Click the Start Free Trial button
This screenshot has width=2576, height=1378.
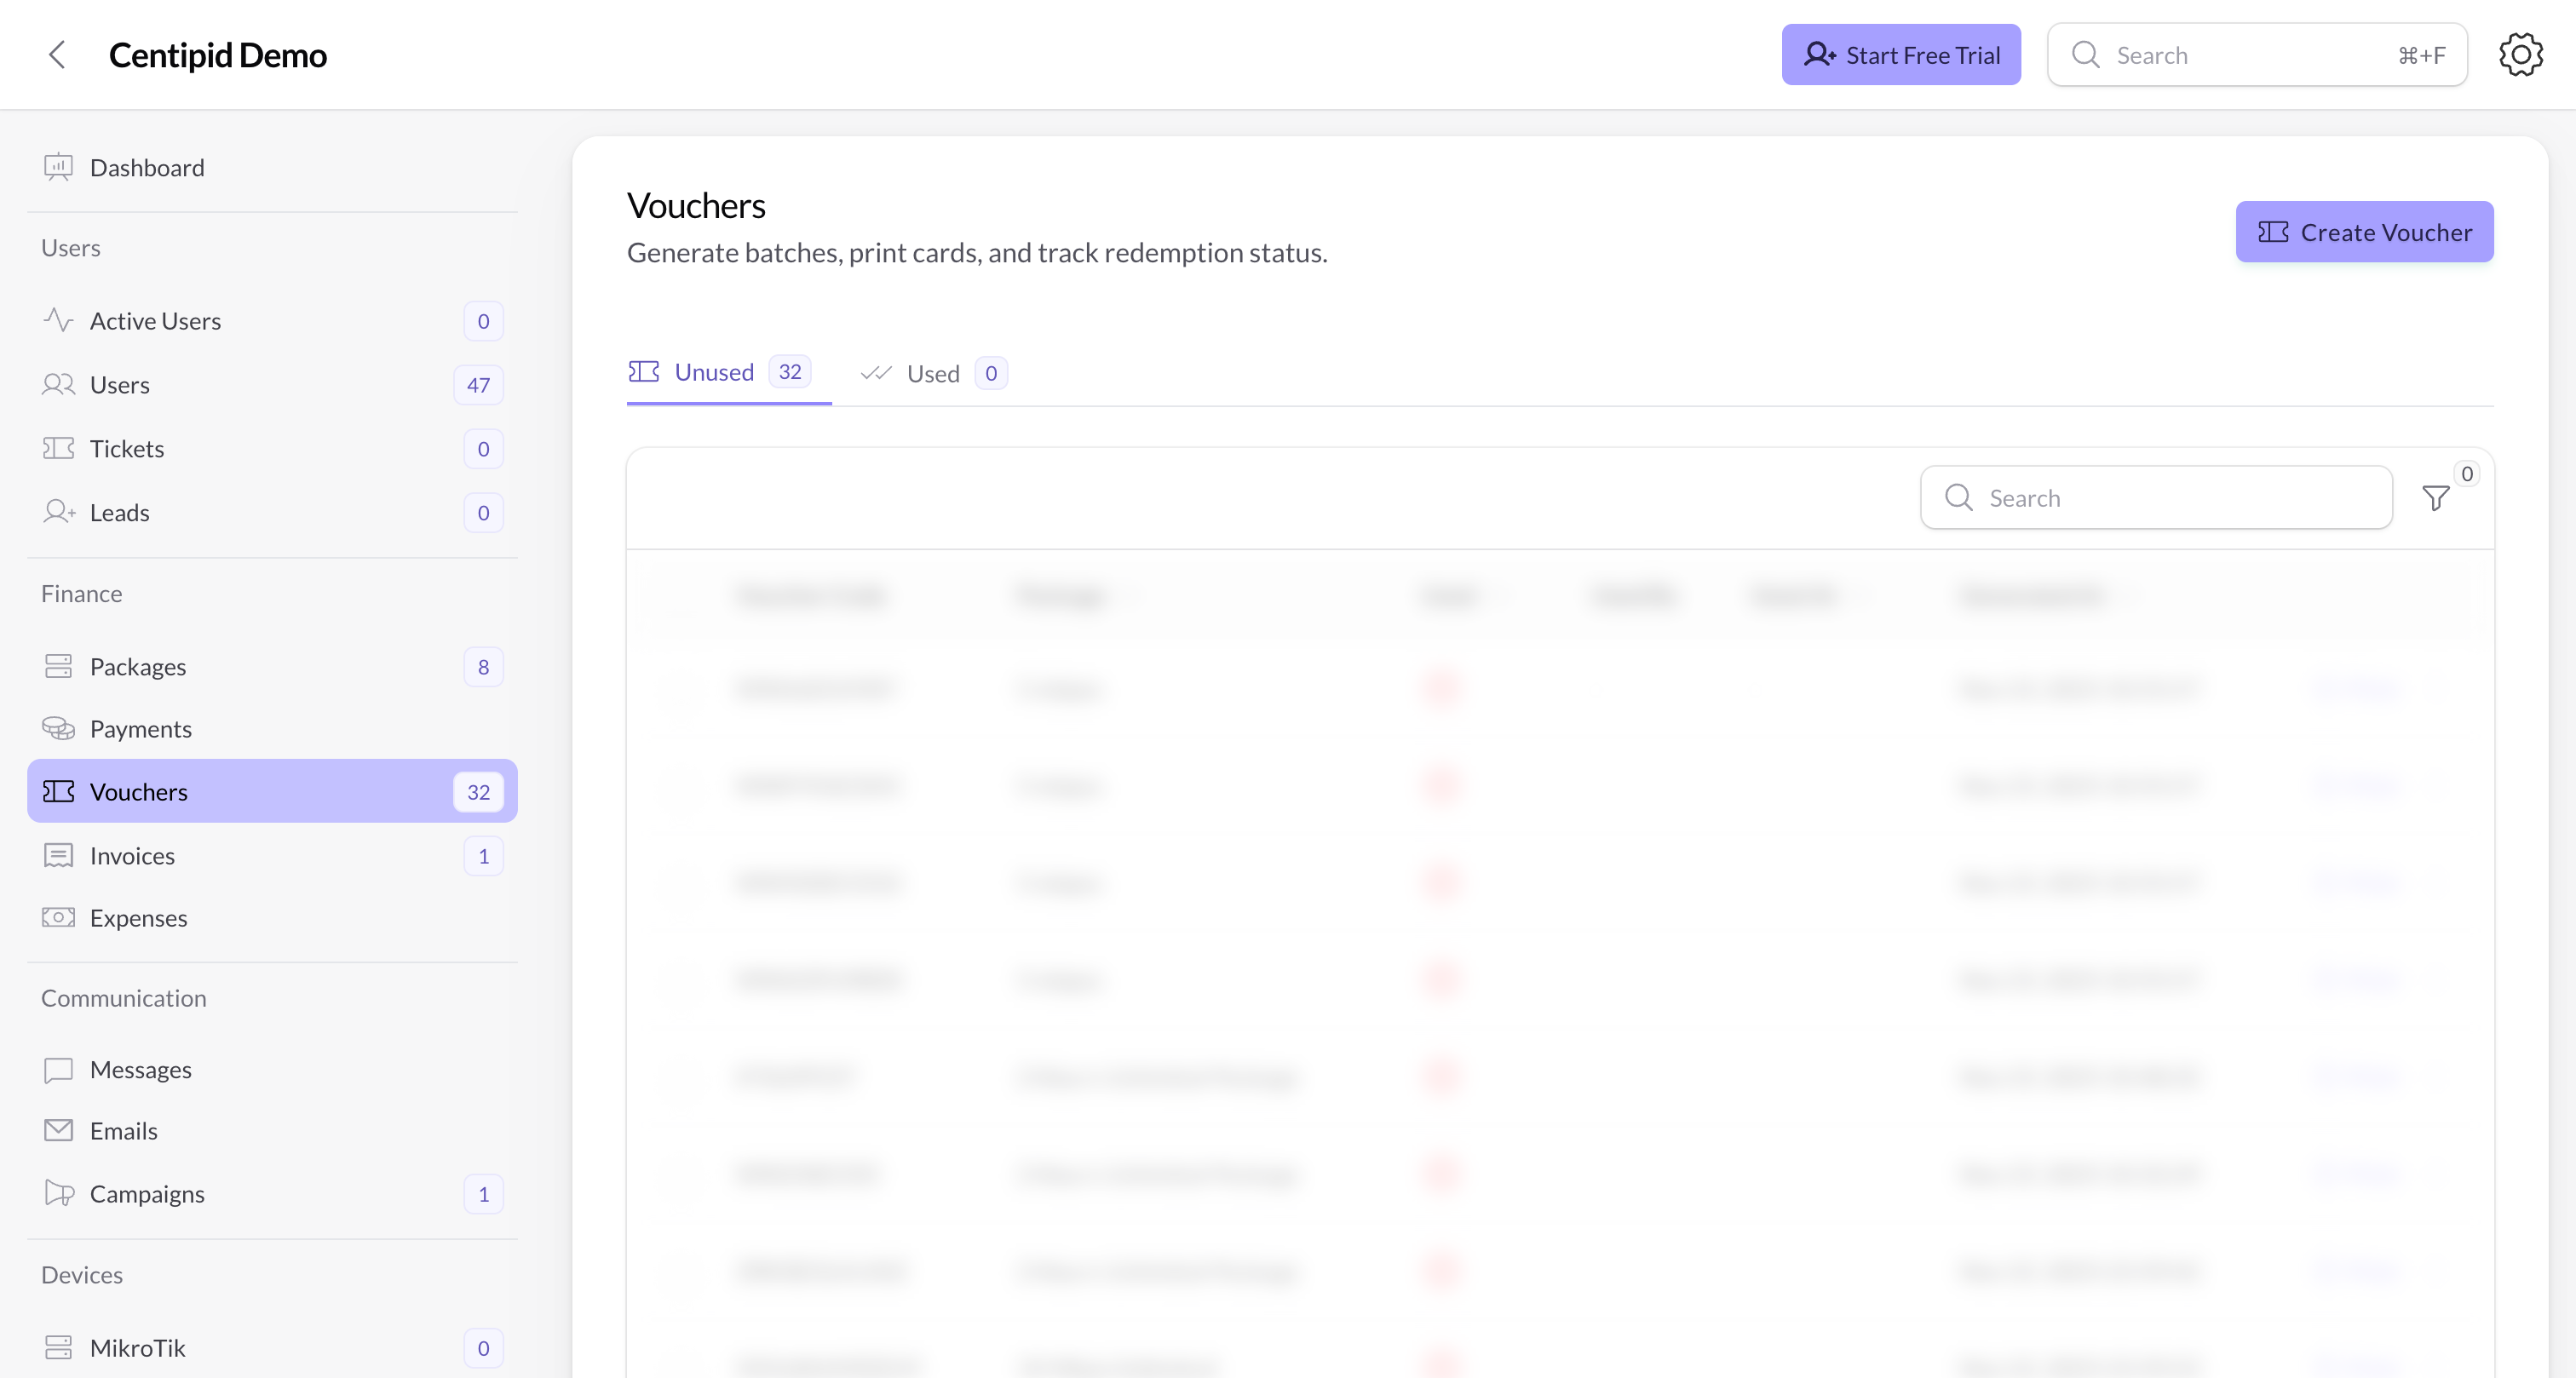[x=1900, y=54]
